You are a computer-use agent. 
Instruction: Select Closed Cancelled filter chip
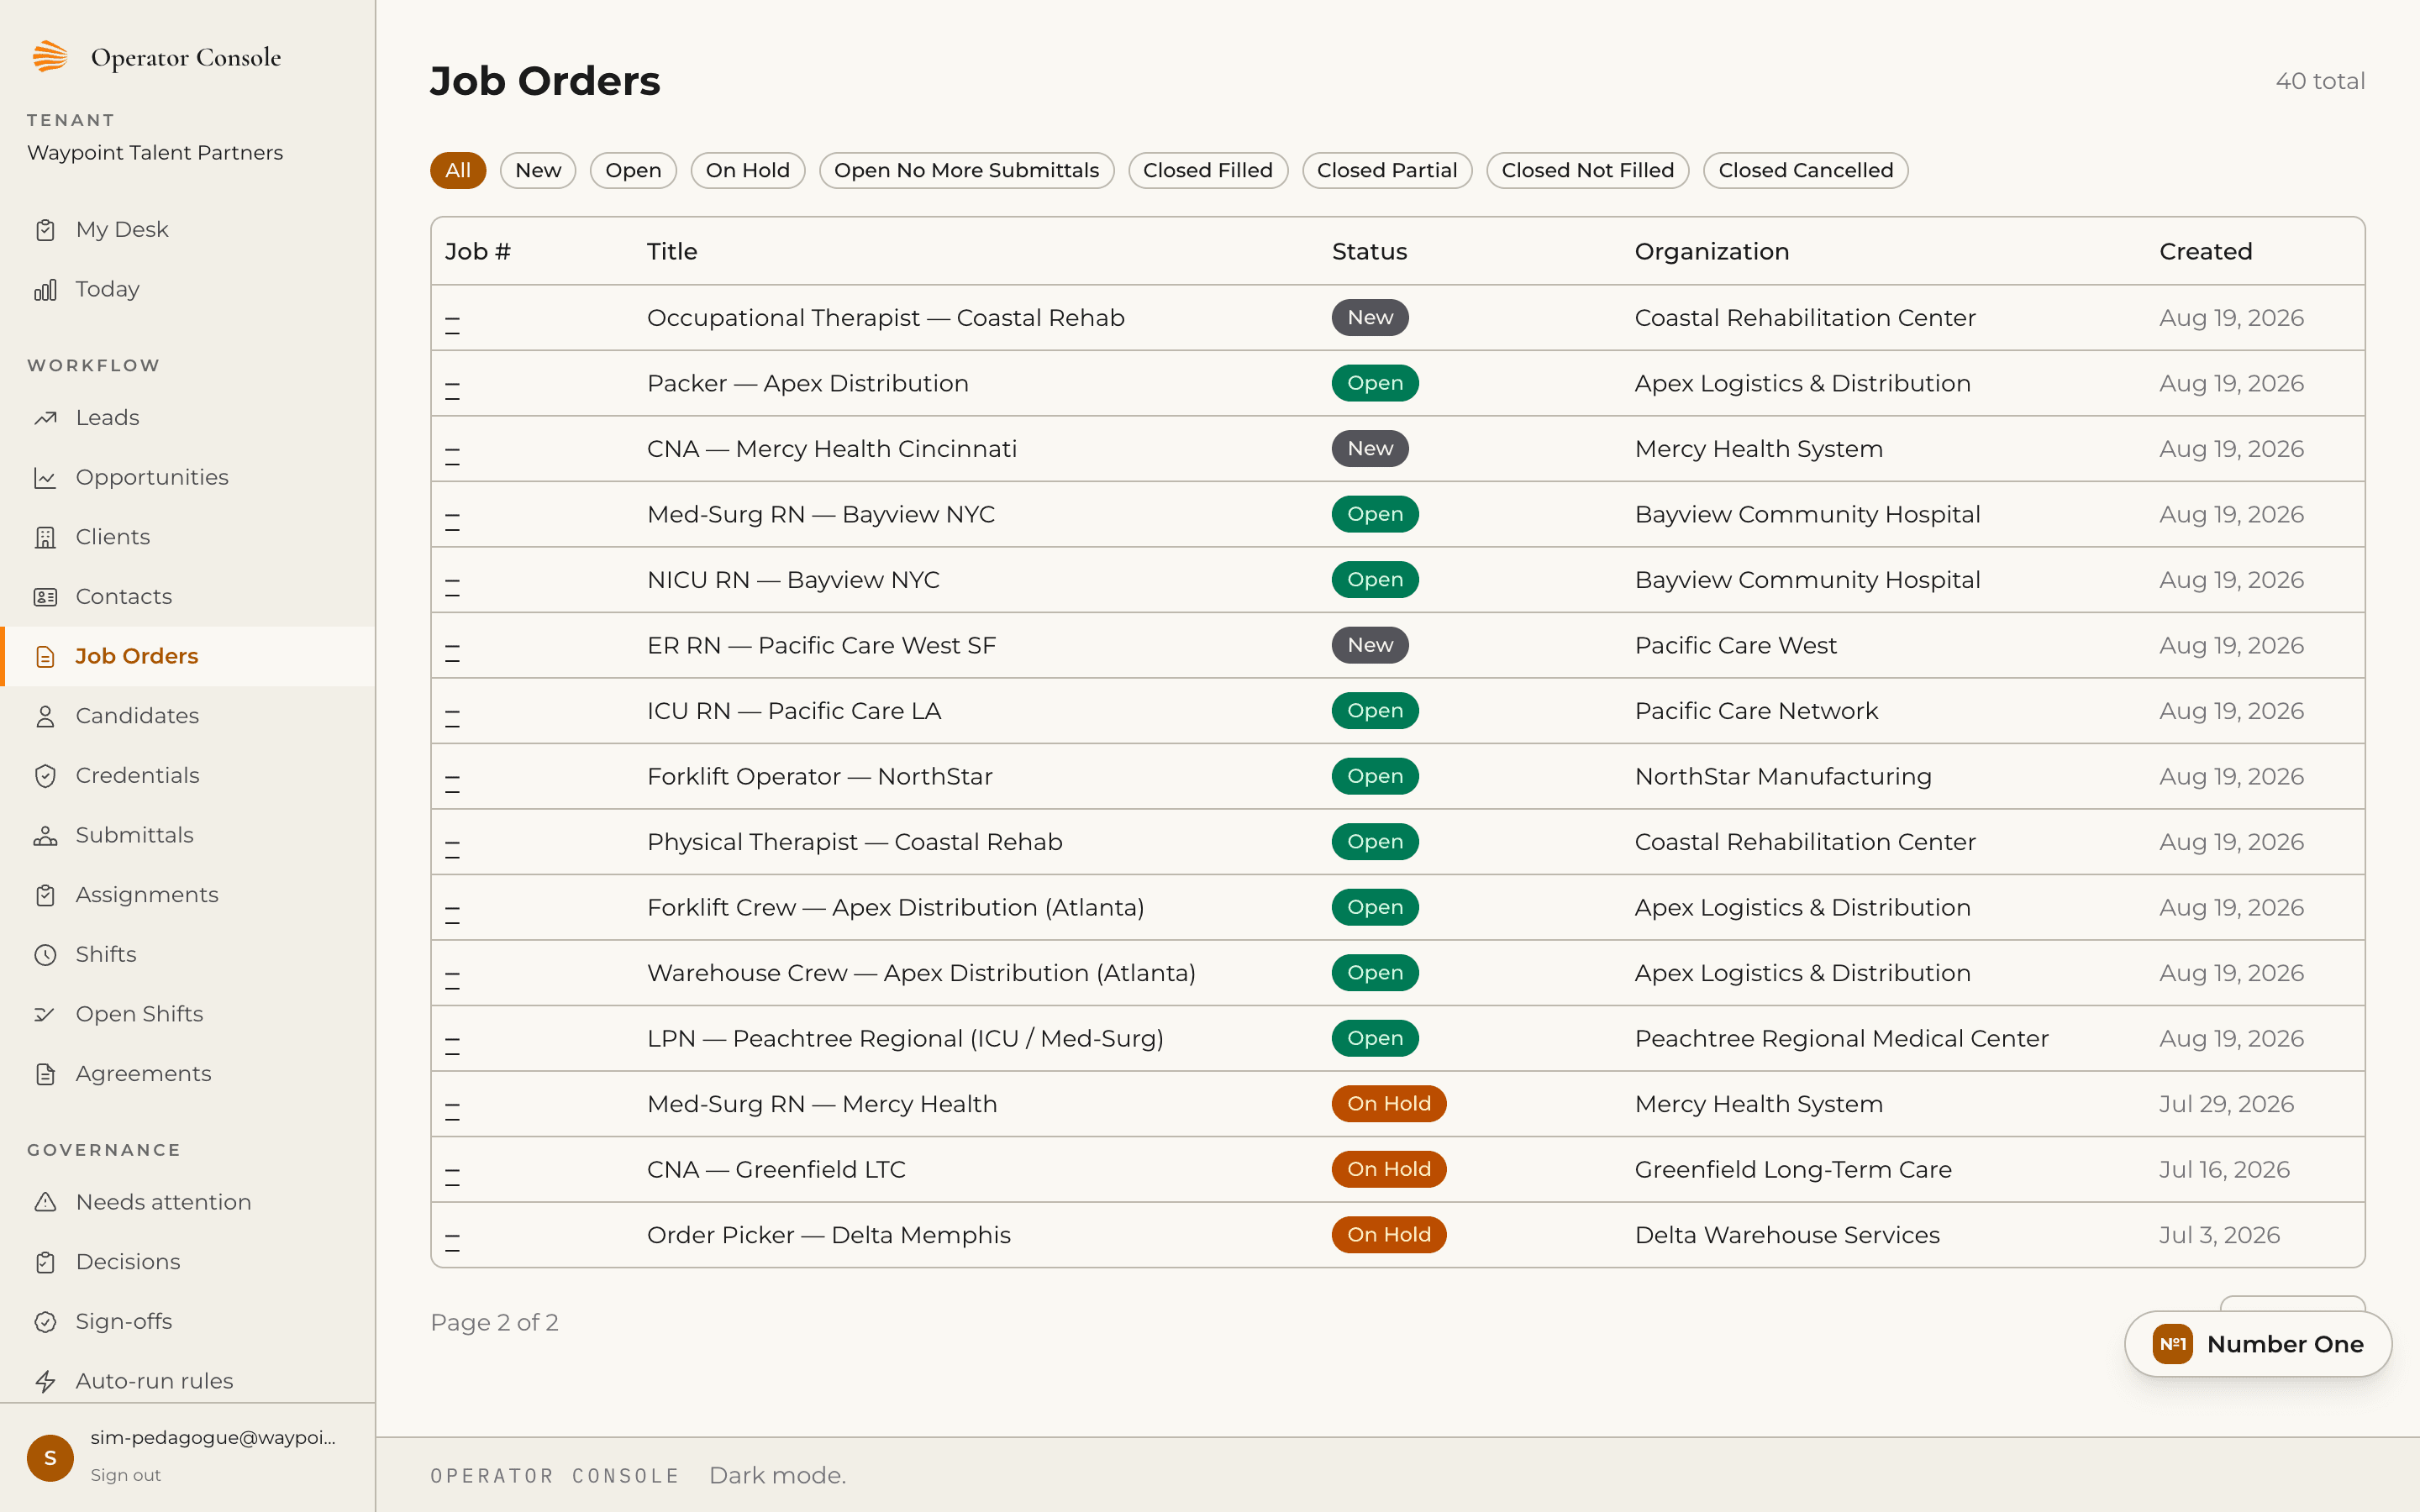(1806, 170)
